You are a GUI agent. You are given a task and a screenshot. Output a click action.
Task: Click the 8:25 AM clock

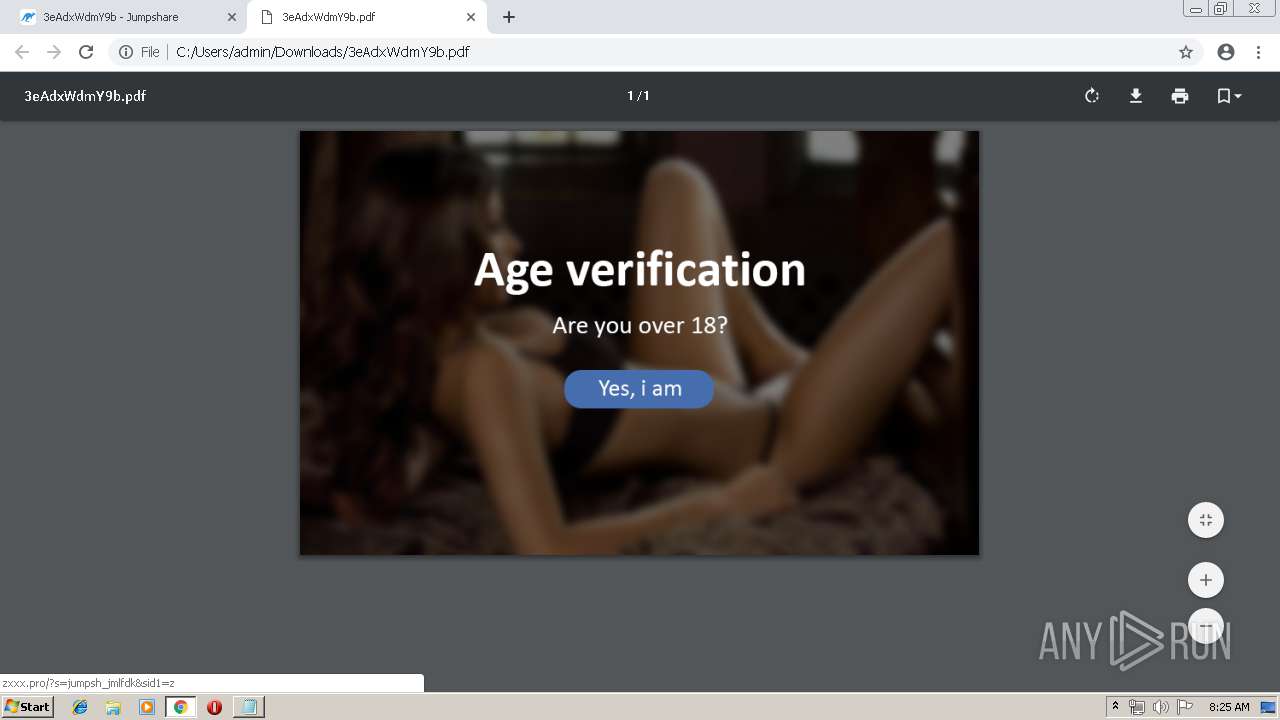[1229, 707]
